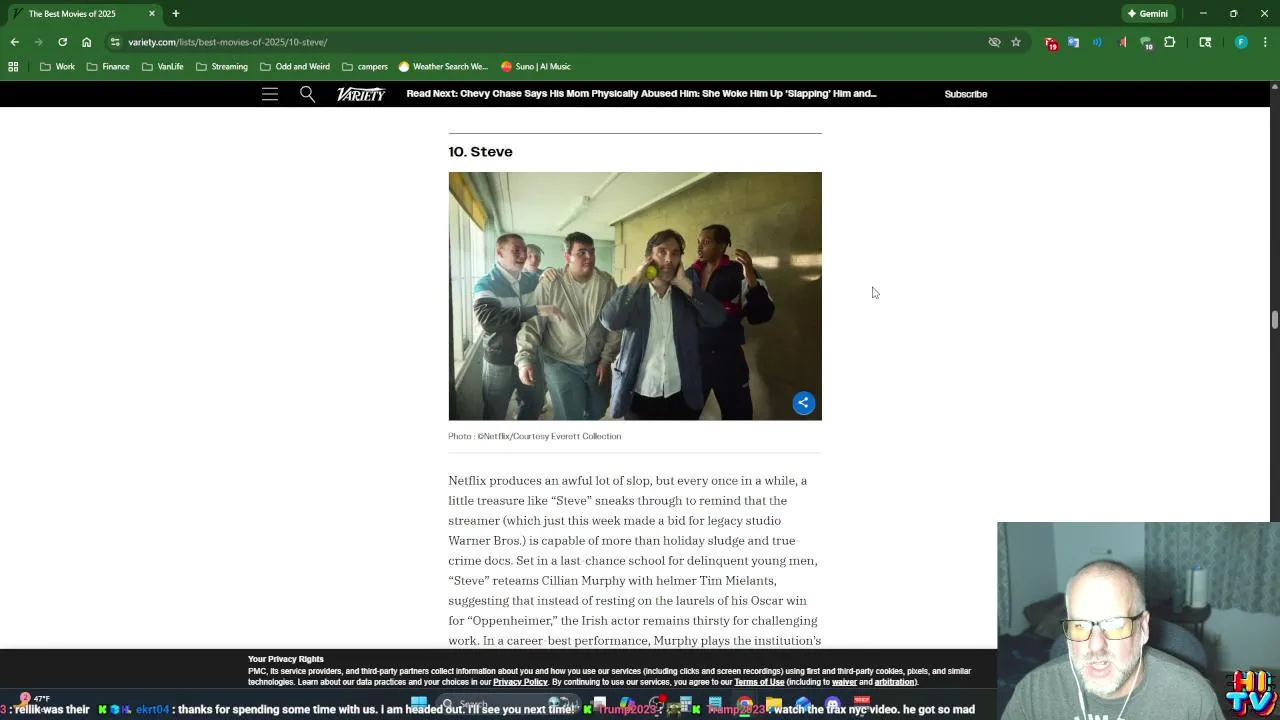Viewport: 1280px width, 720px height.
Task: Open the Work bookmarks folder
Action: pyautogui.click(x=57, y=66)
